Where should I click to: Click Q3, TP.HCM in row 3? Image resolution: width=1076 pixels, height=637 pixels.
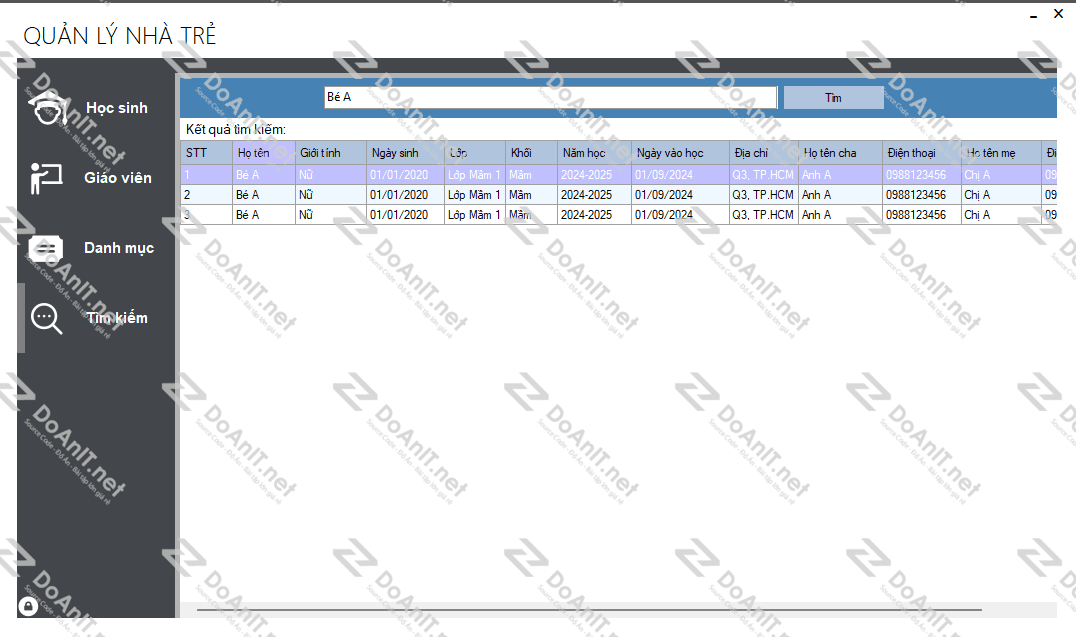[x=763, y=215]
